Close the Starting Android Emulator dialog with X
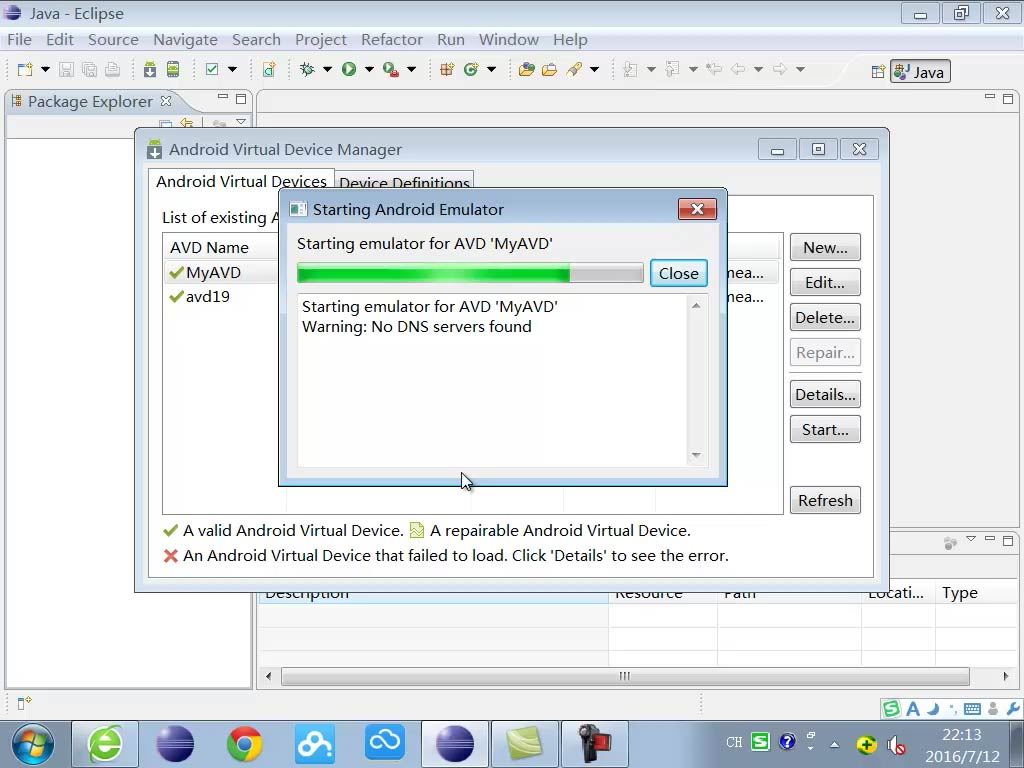Image resolution: width=1024 pixels, height=768 pixels. (x=697, y=209)
